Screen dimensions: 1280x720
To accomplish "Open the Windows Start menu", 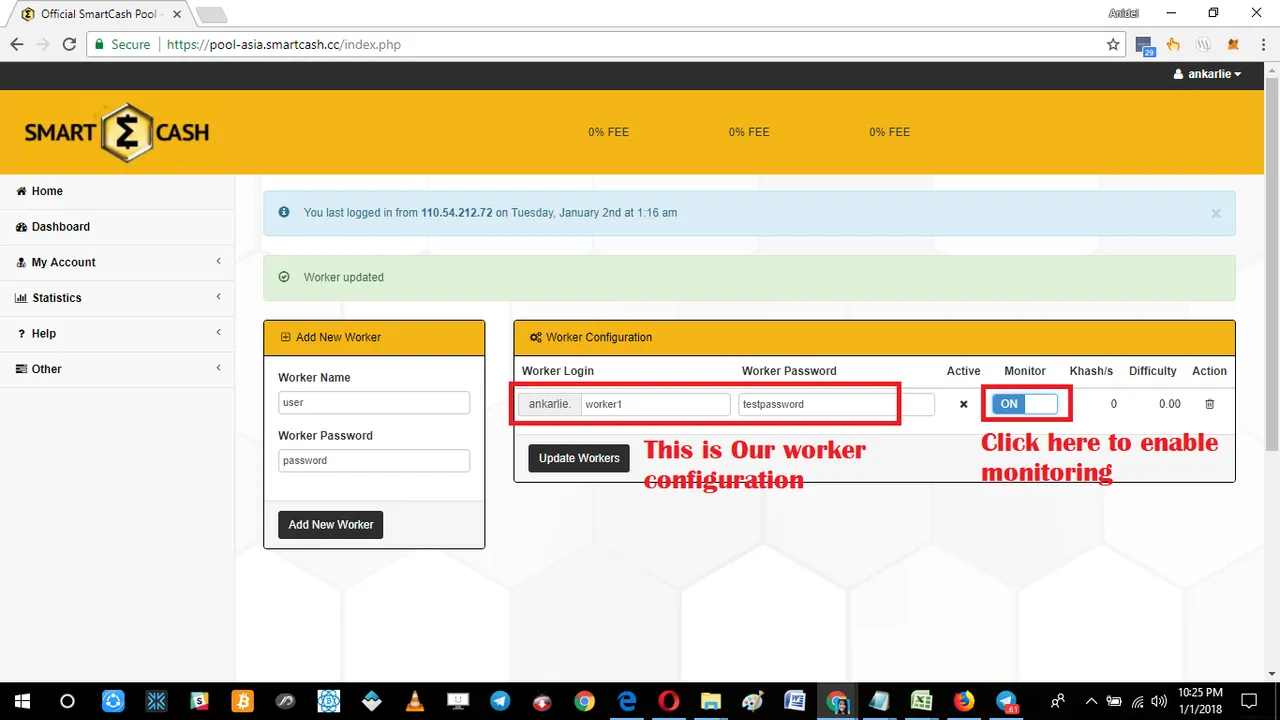I will [x=21, y=701].
